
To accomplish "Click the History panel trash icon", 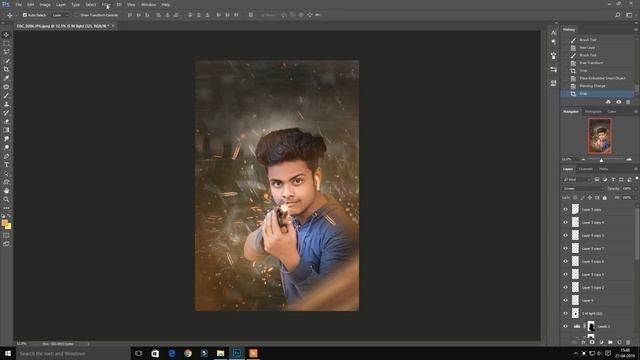I will [628, 102].
